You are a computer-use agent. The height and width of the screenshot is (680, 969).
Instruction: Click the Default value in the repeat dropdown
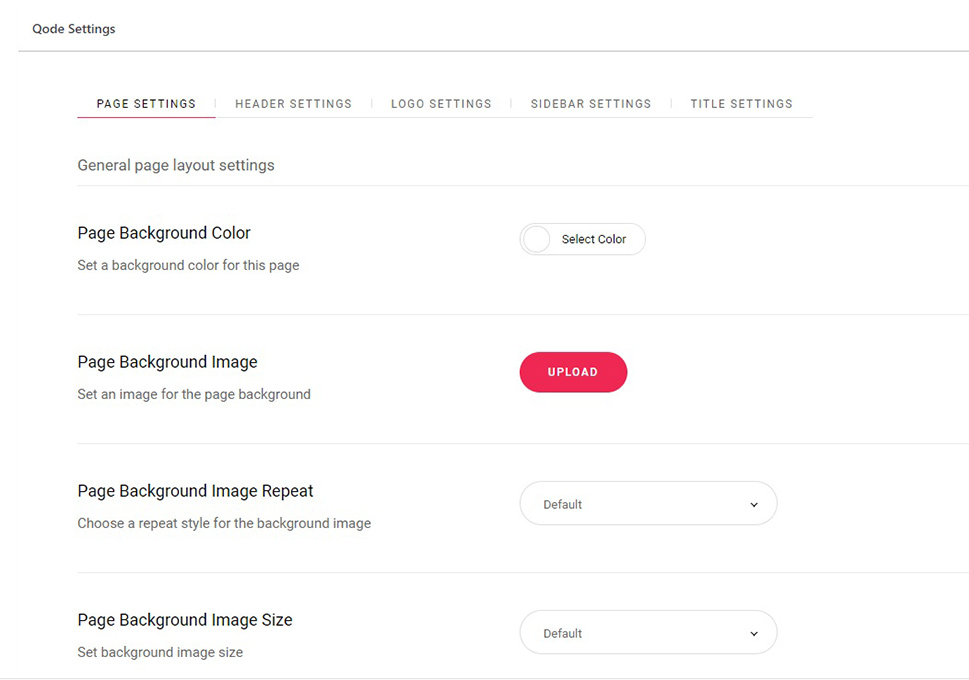coord(562,503)
